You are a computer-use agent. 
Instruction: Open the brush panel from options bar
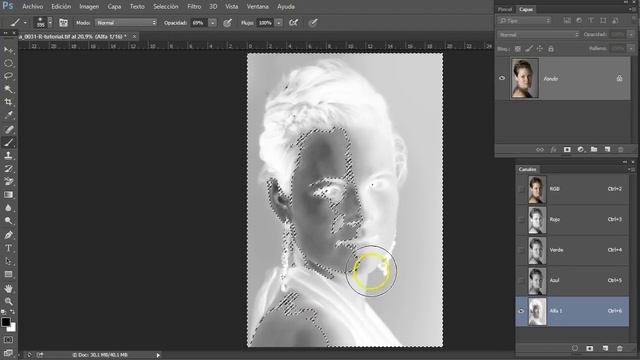point(63,23)
